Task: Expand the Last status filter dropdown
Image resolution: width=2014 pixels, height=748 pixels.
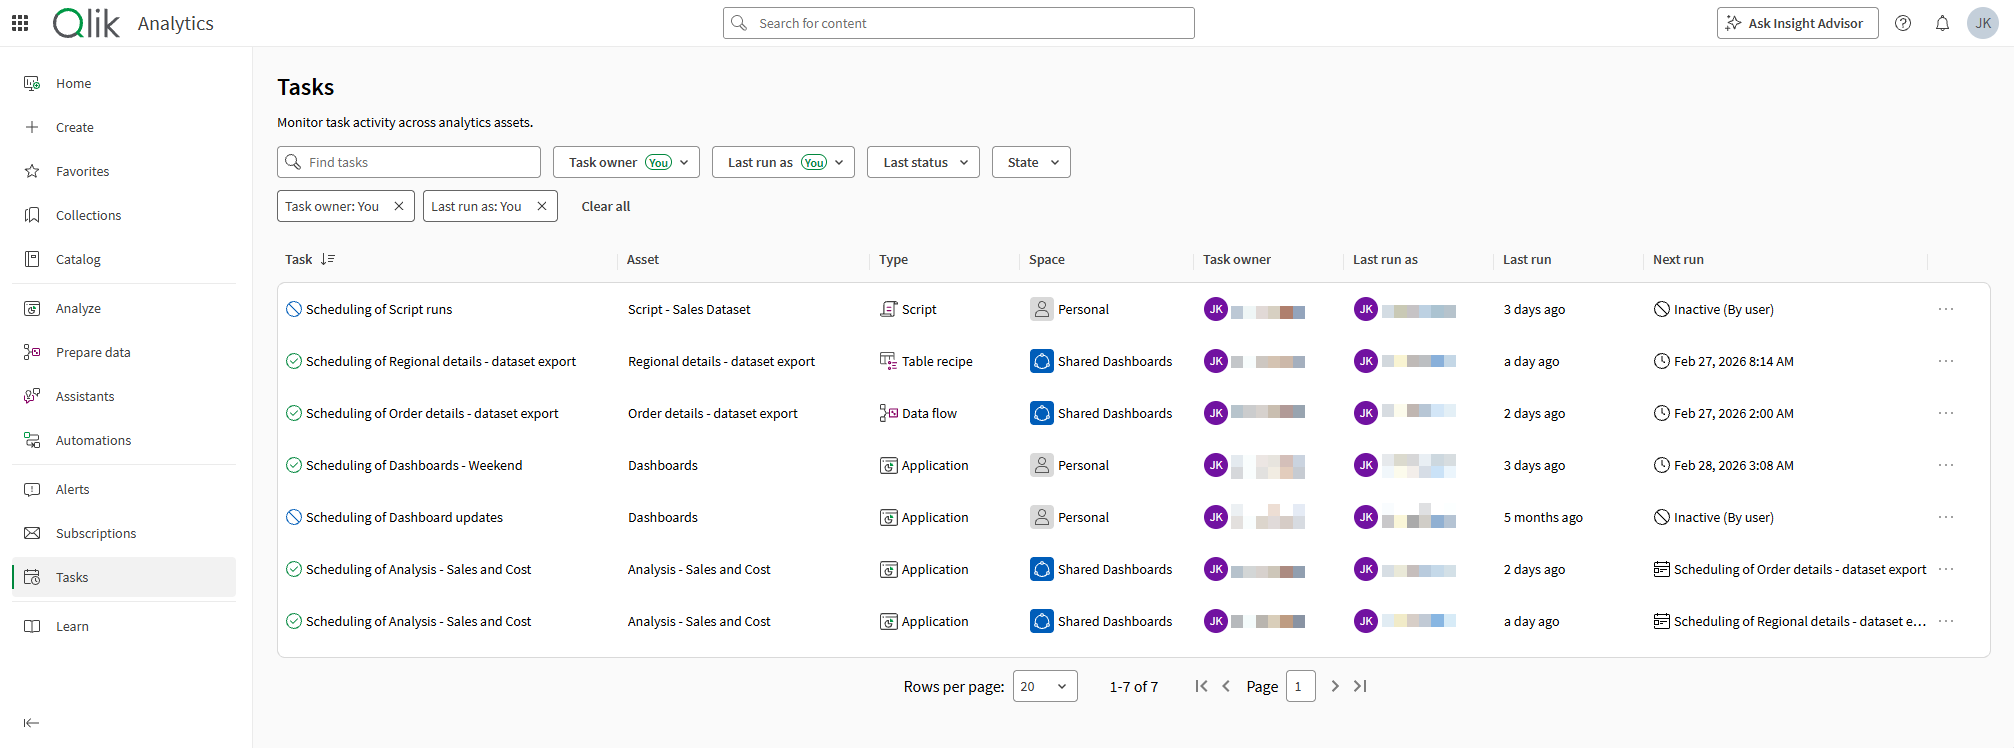Action: [x=924, y=162]
